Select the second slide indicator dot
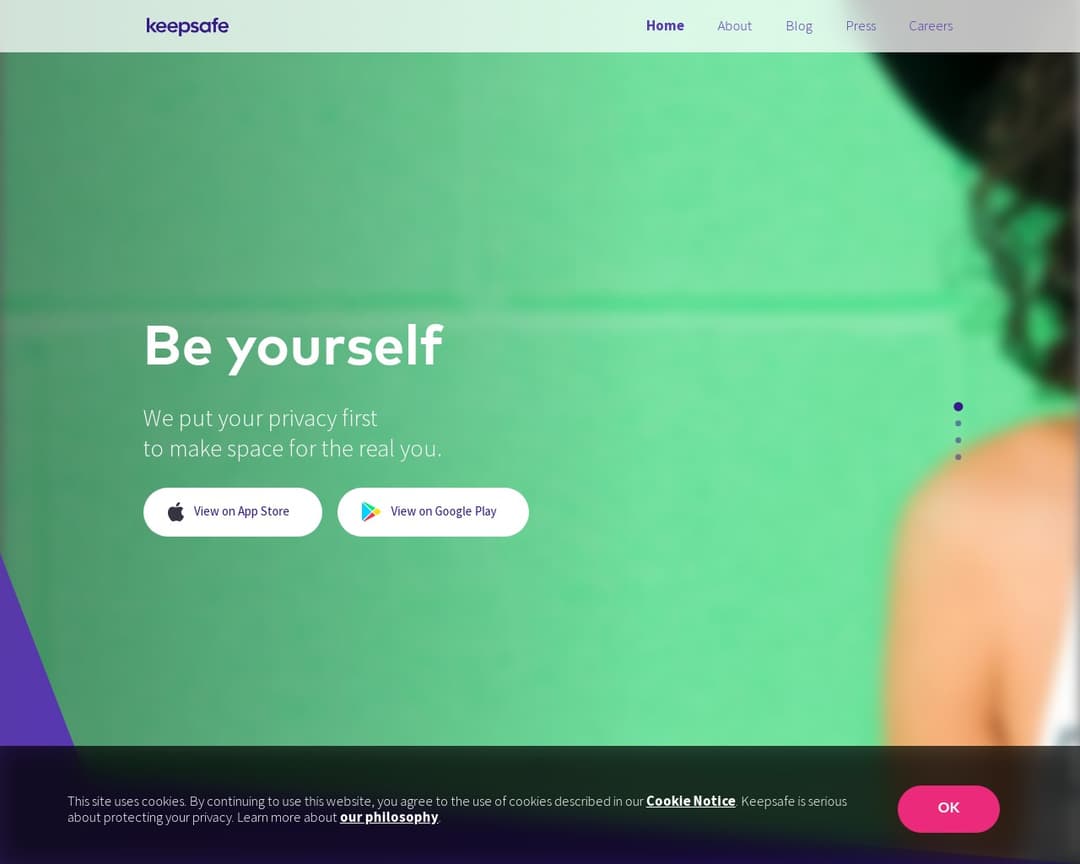 [958, 423]
